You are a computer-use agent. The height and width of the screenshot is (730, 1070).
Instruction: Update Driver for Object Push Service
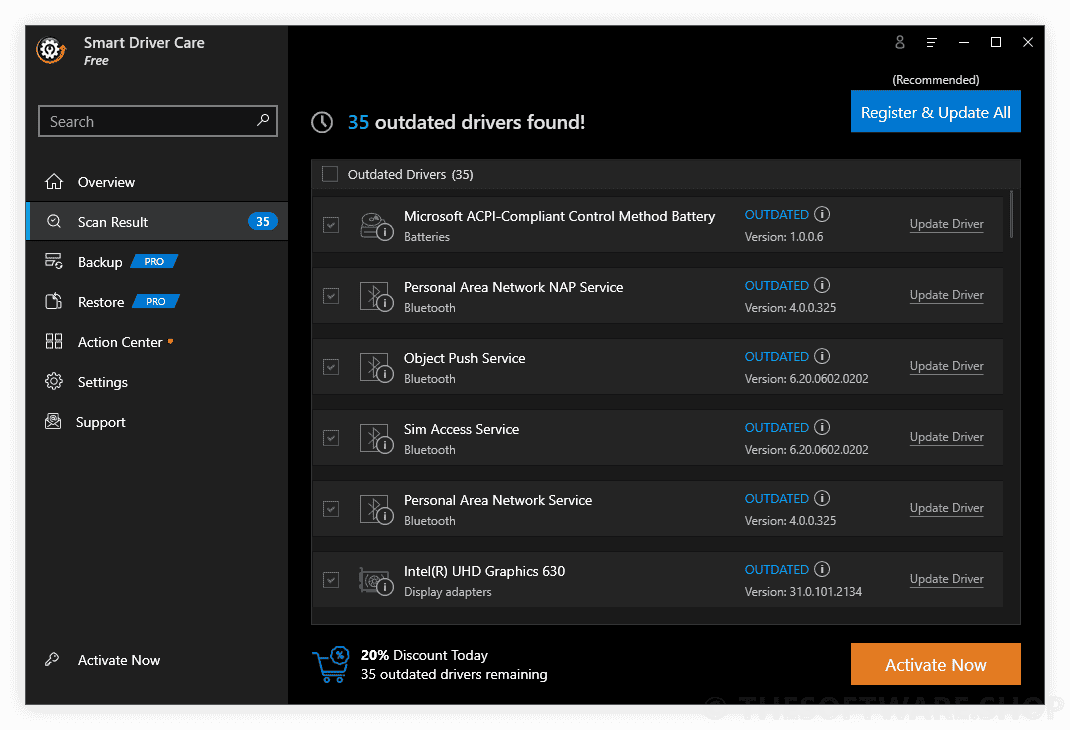[x=946, y=366]
